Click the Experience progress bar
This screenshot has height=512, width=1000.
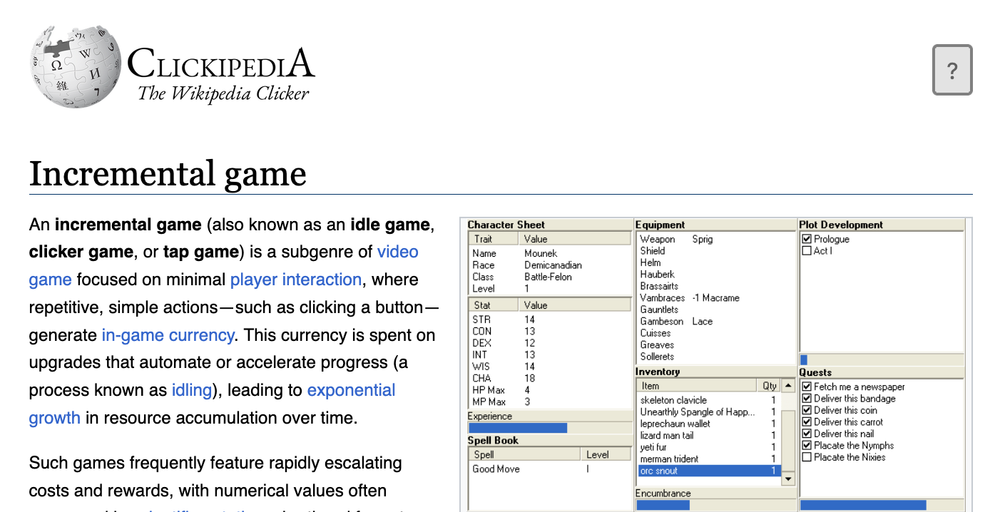[550, 428]
